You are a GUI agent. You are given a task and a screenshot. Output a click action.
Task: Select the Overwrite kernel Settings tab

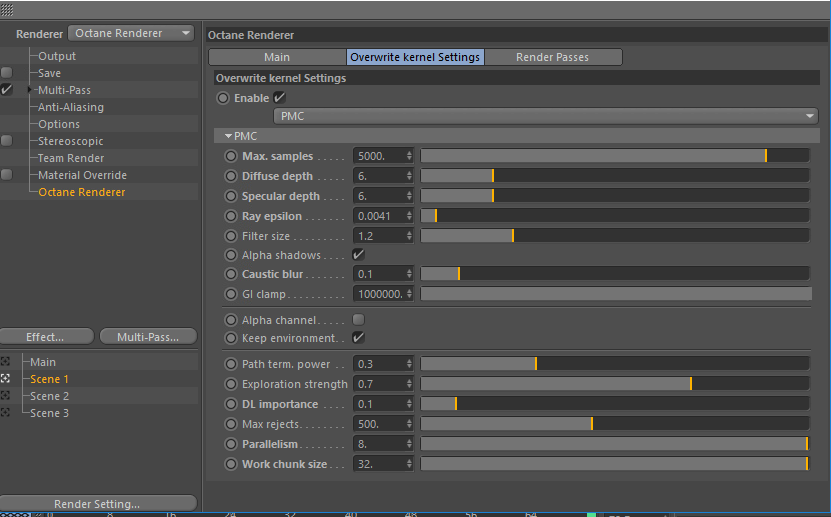[x=415, y=57]
